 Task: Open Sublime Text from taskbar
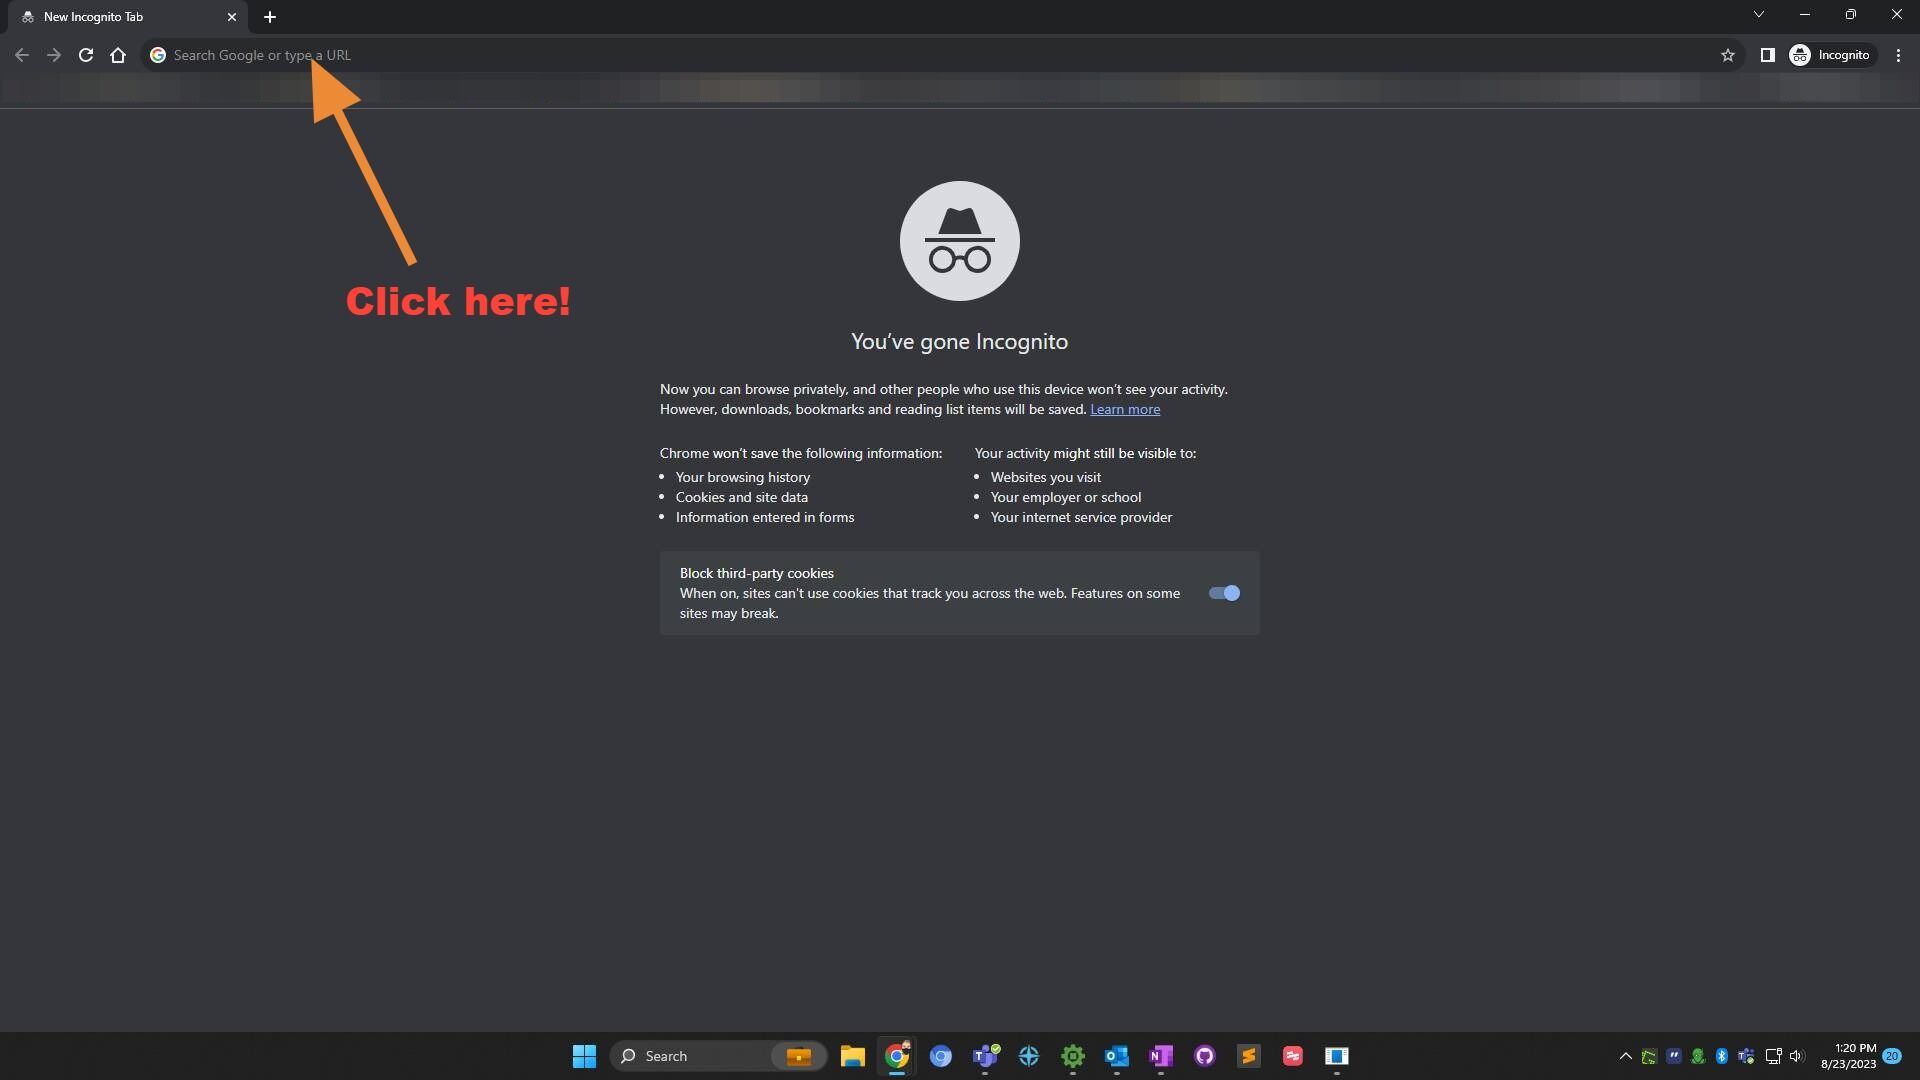pyautogui.click(x=1249, y=1056)
